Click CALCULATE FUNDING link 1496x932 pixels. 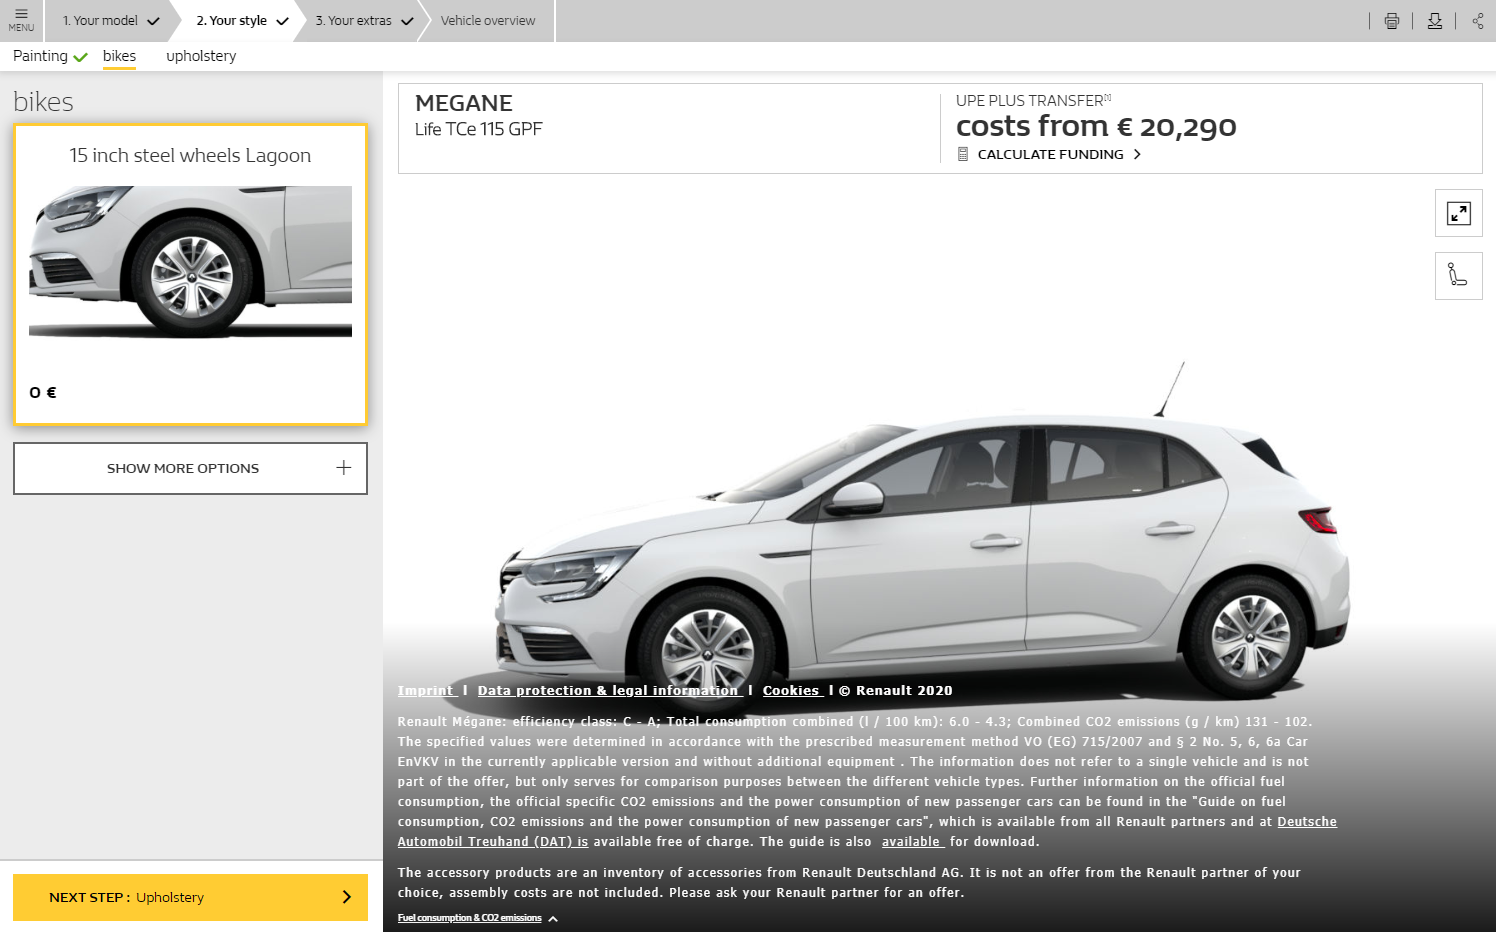1050,154
